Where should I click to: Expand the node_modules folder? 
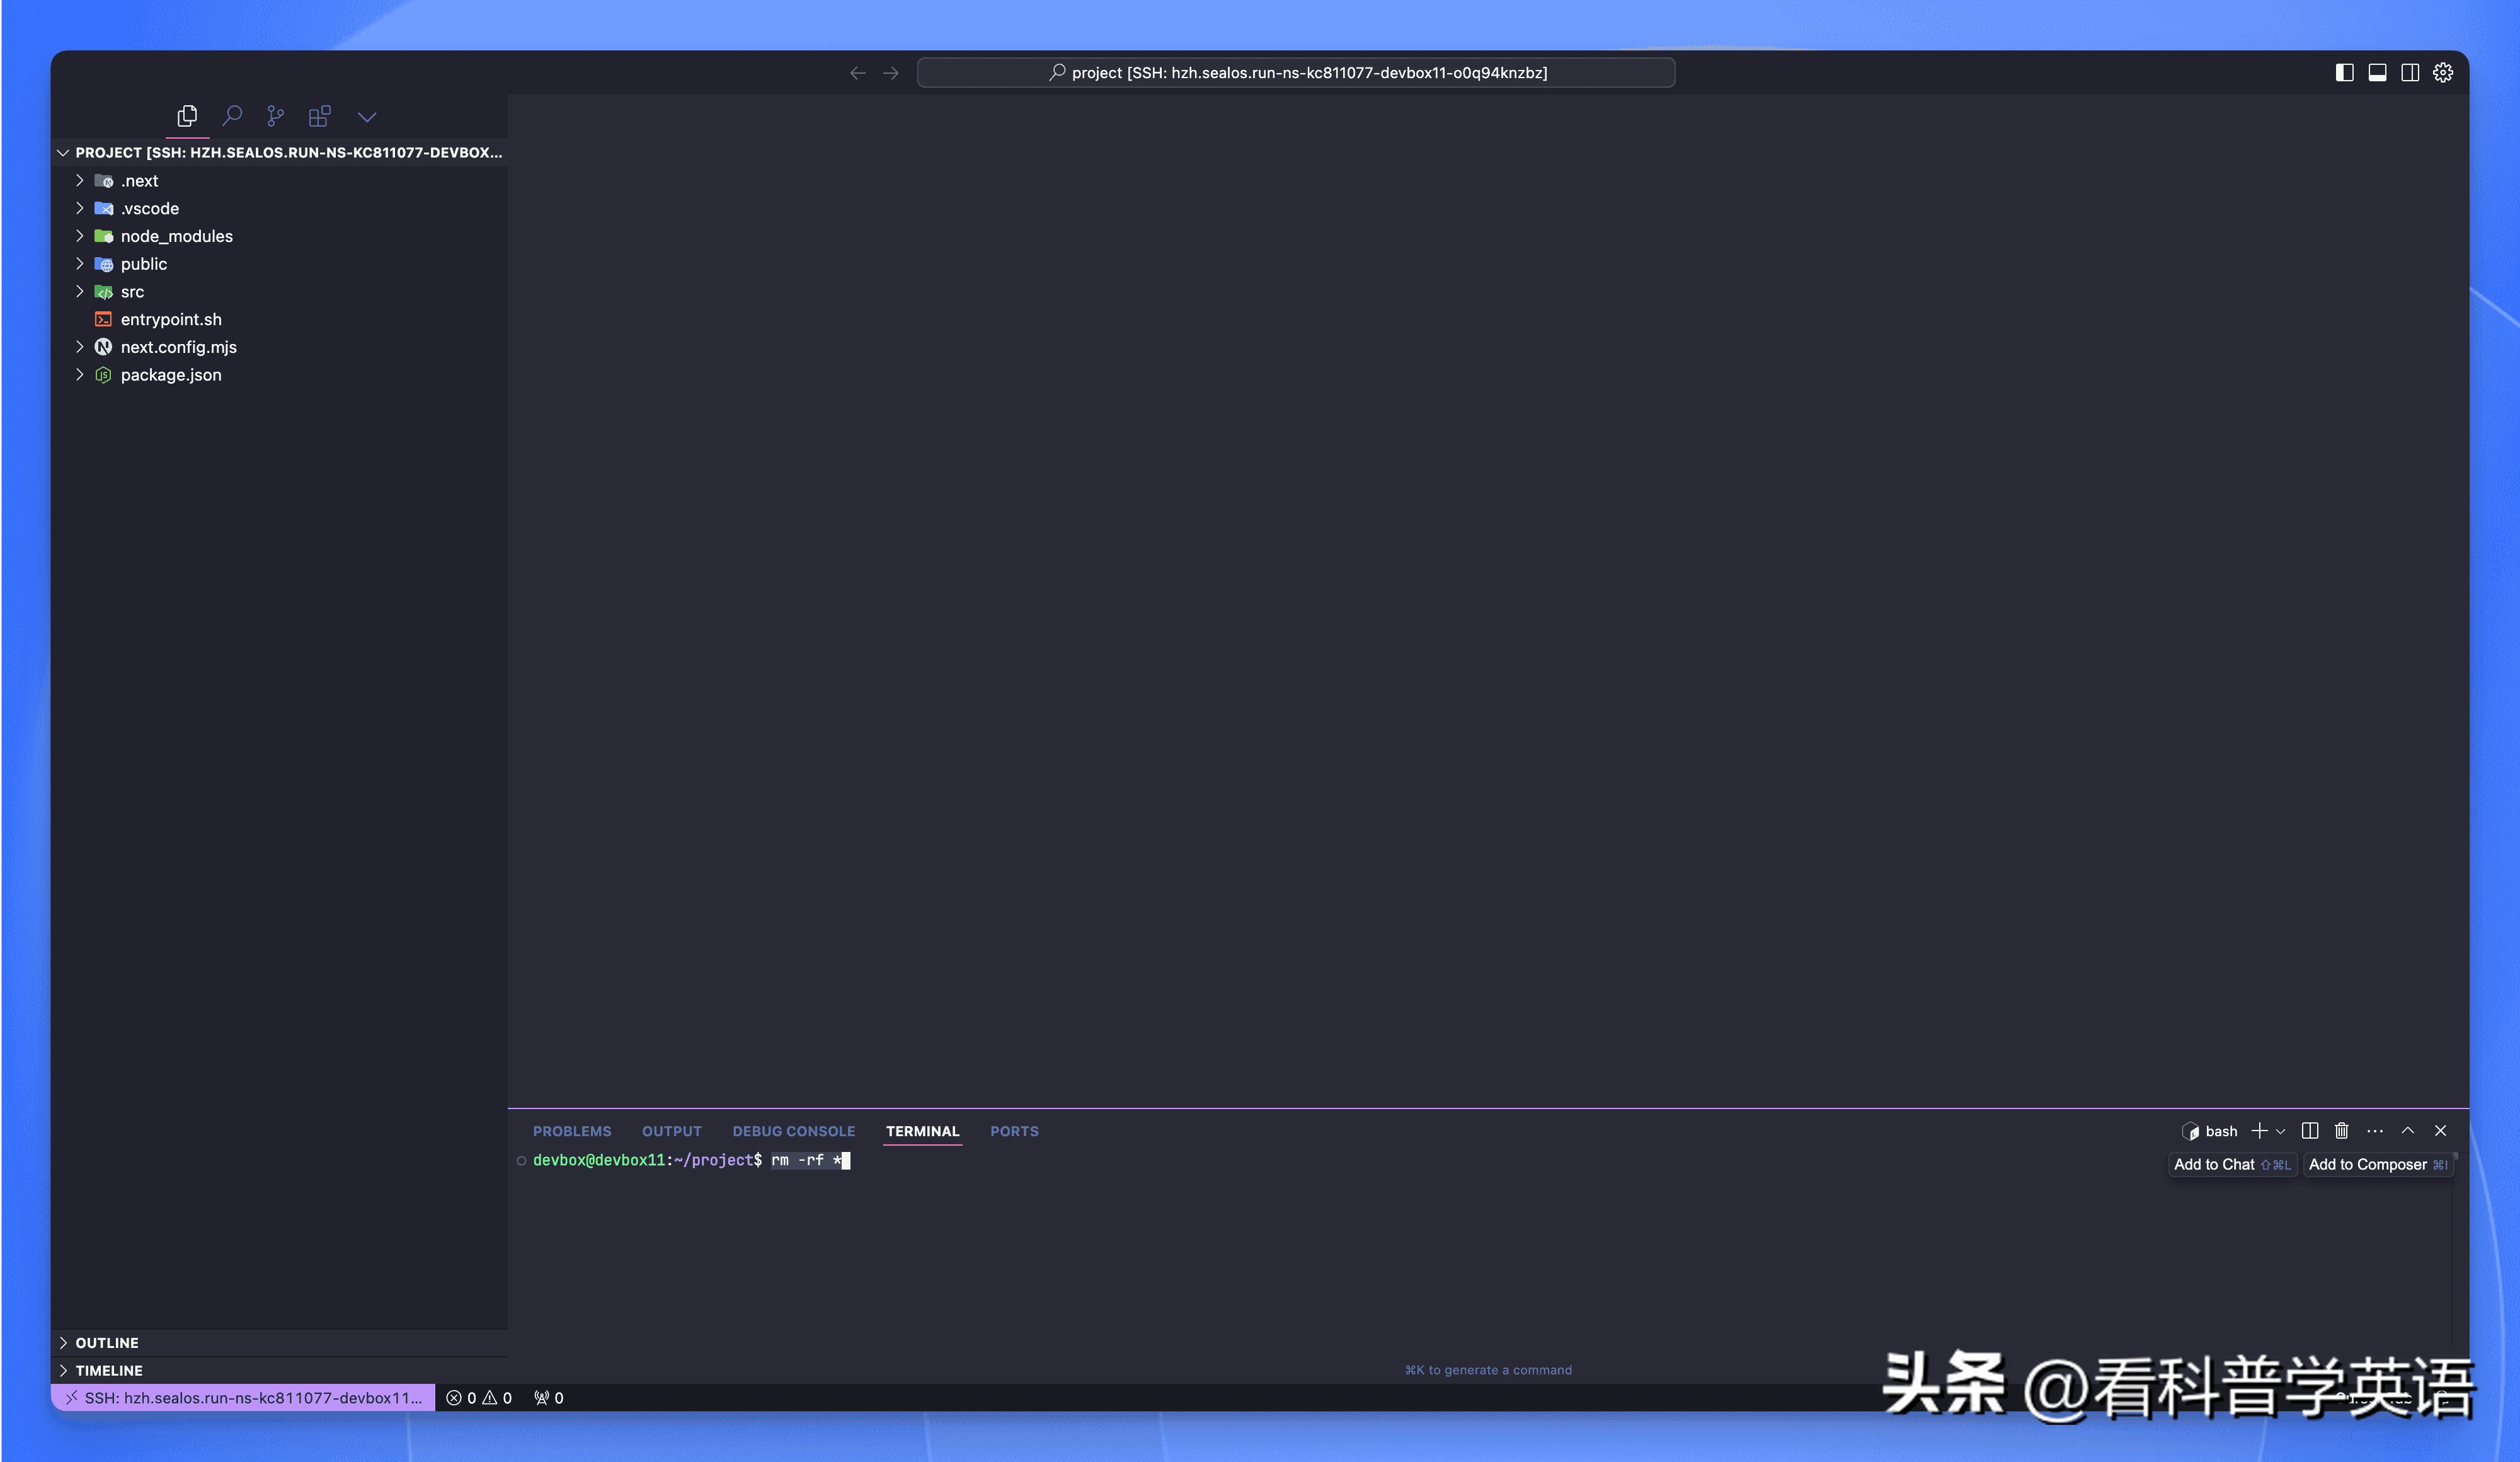(x=80, y=236)
